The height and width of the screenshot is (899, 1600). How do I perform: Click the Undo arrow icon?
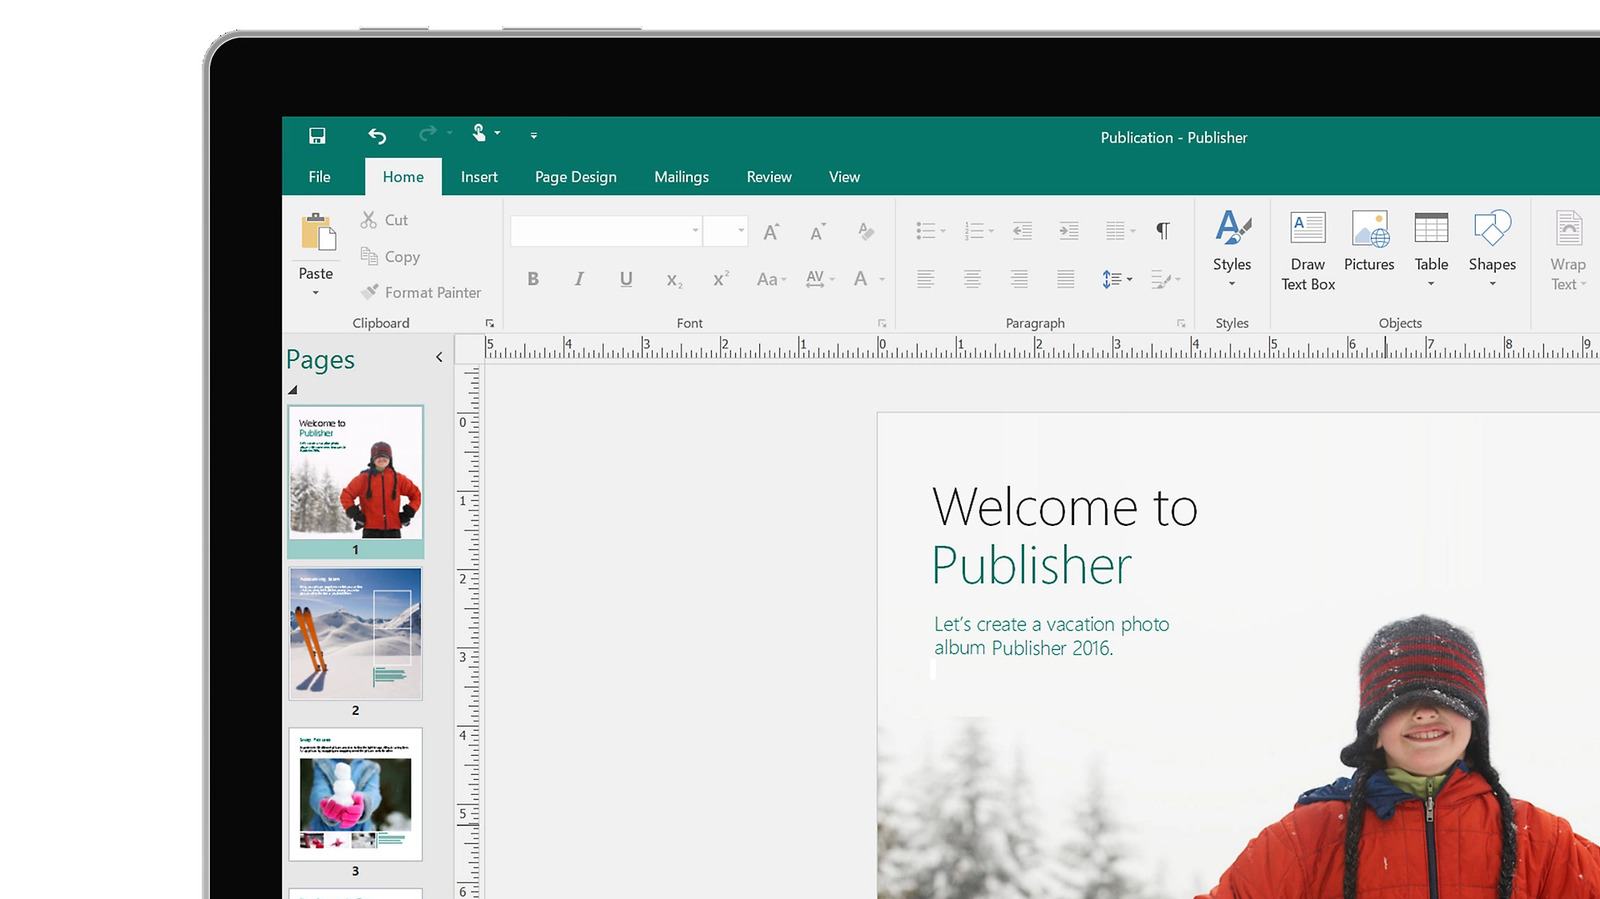(377, 136)
